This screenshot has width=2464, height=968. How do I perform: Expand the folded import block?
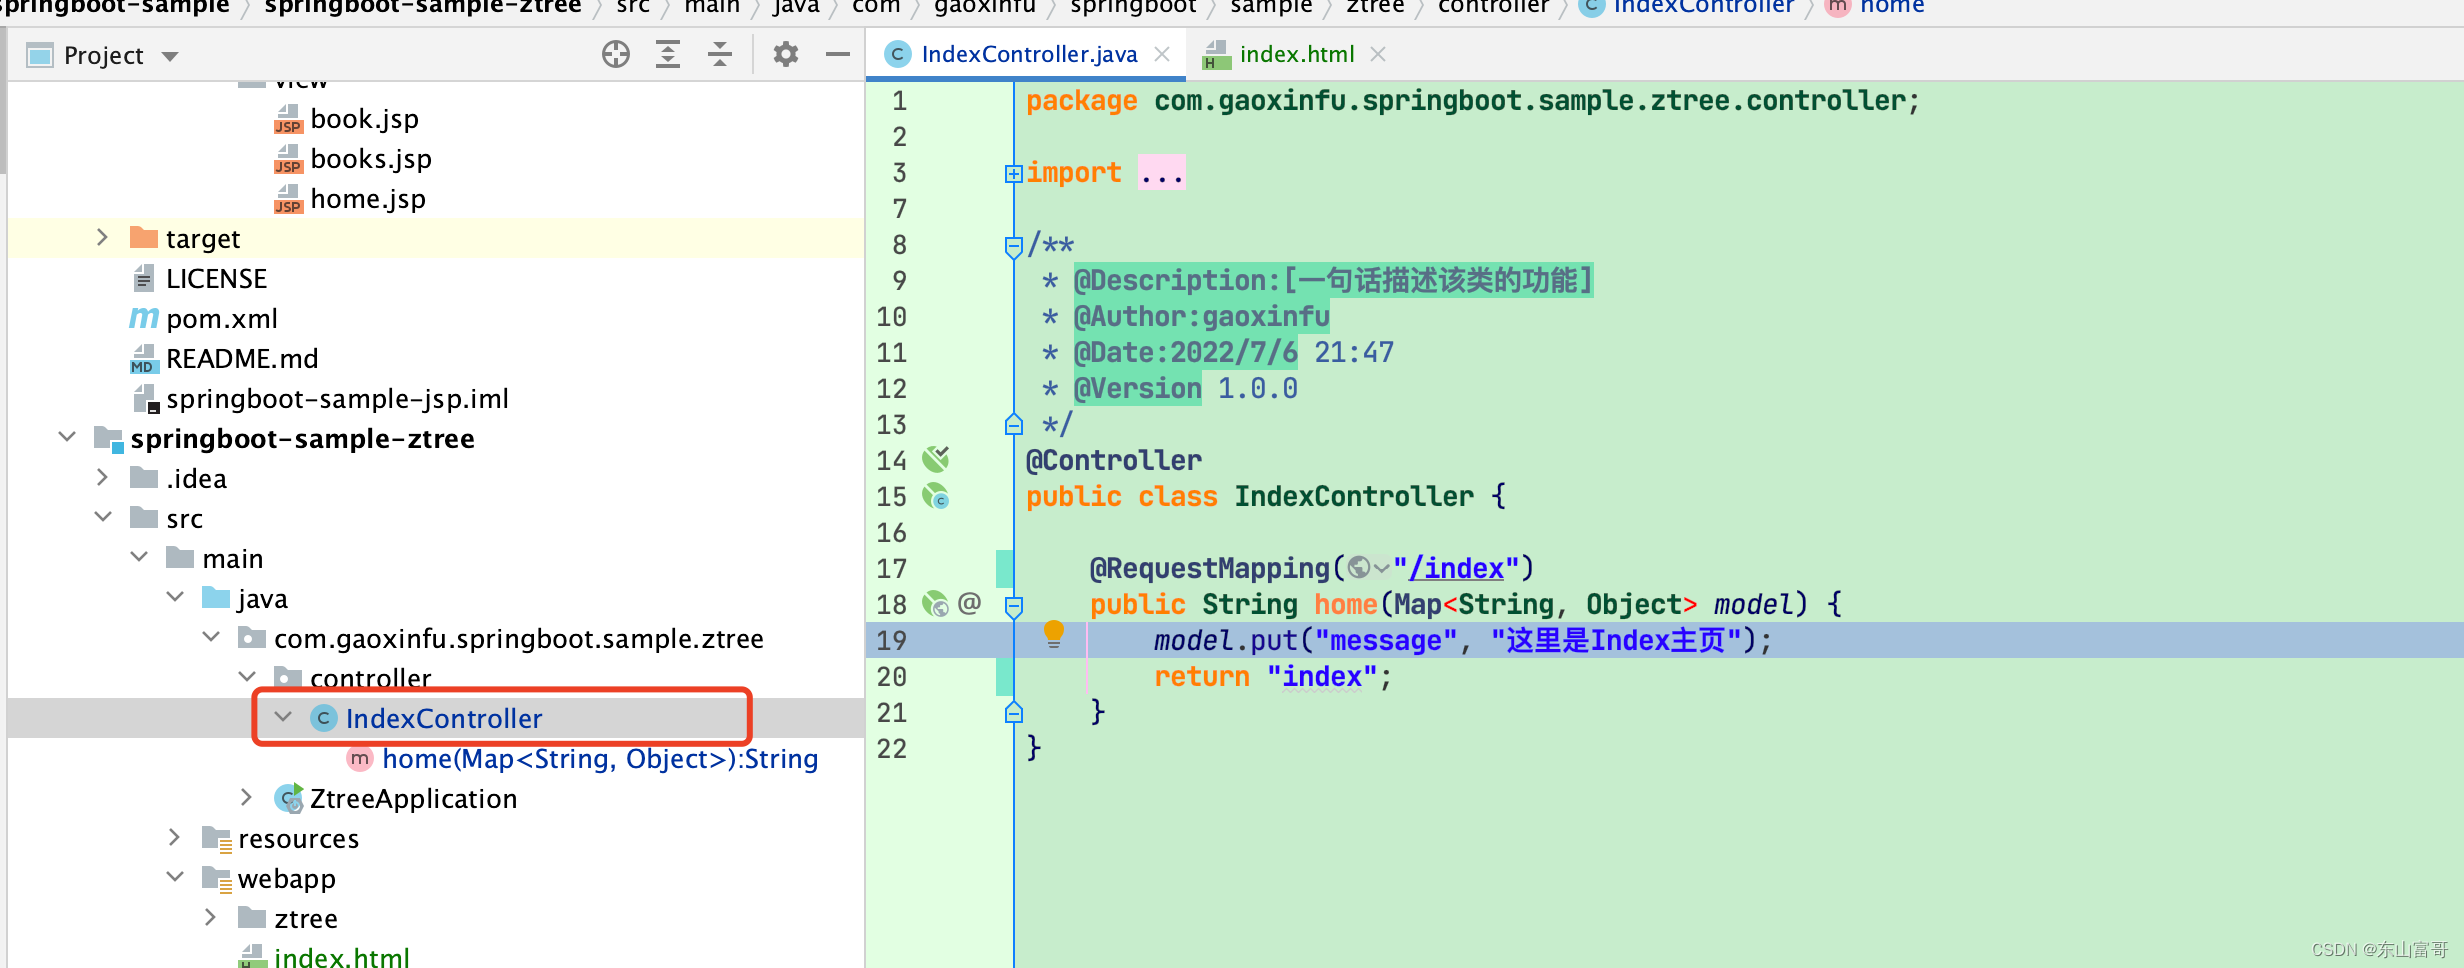click(1013, 174)
